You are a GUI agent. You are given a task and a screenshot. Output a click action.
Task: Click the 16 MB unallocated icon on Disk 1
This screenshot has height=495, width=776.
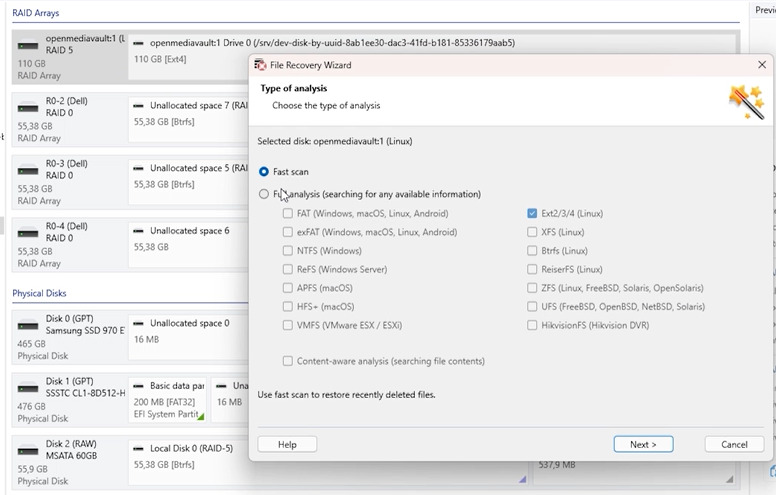(222, 386)
